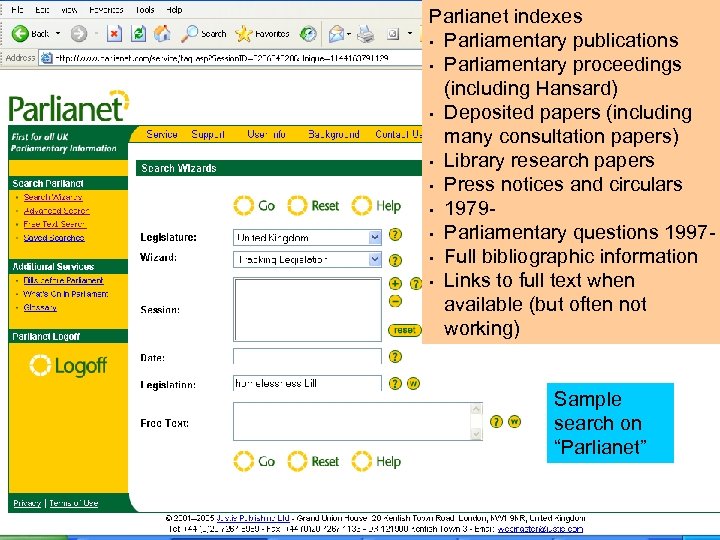Viewport: 720px width, 540px height.
Task: Open the Privacy link in footer
Action: (x=27, y=503)
